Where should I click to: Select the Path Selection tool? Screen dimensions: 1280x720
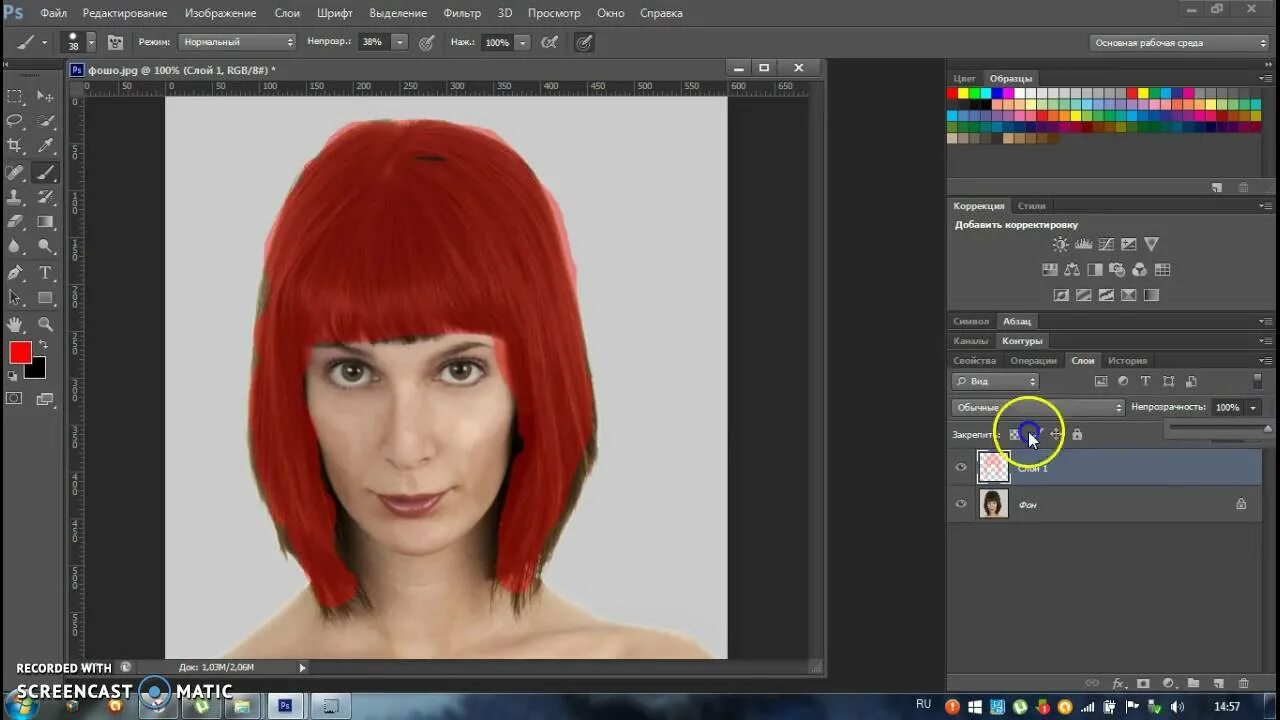pos(15,298)
